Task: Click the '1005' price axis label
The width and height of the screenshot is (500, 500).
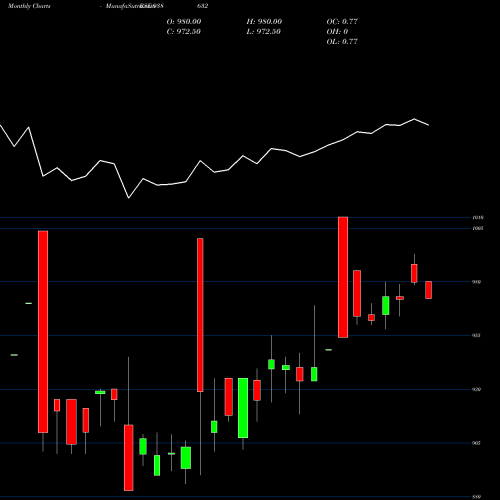Action: (478, 228)
